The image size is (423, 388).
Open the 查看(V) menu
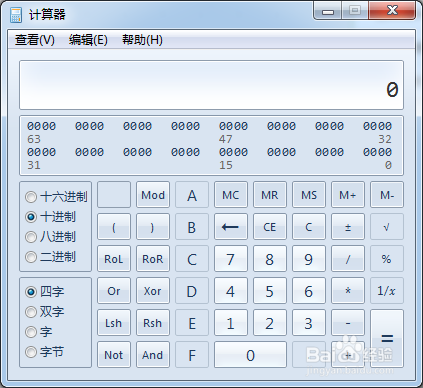(x=35, y=40)
